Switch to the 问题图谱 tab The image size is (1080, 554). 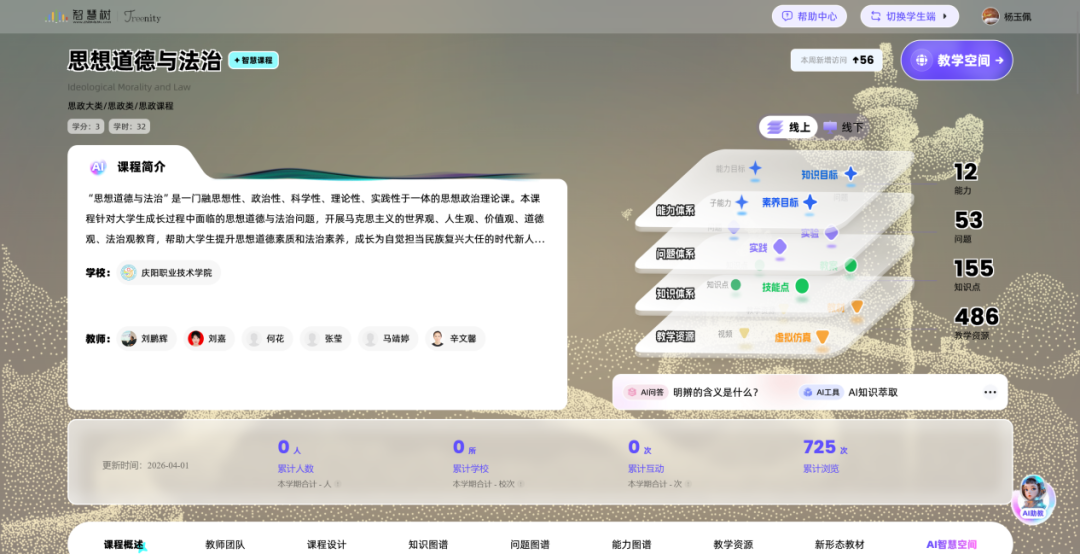pos(530,544)
